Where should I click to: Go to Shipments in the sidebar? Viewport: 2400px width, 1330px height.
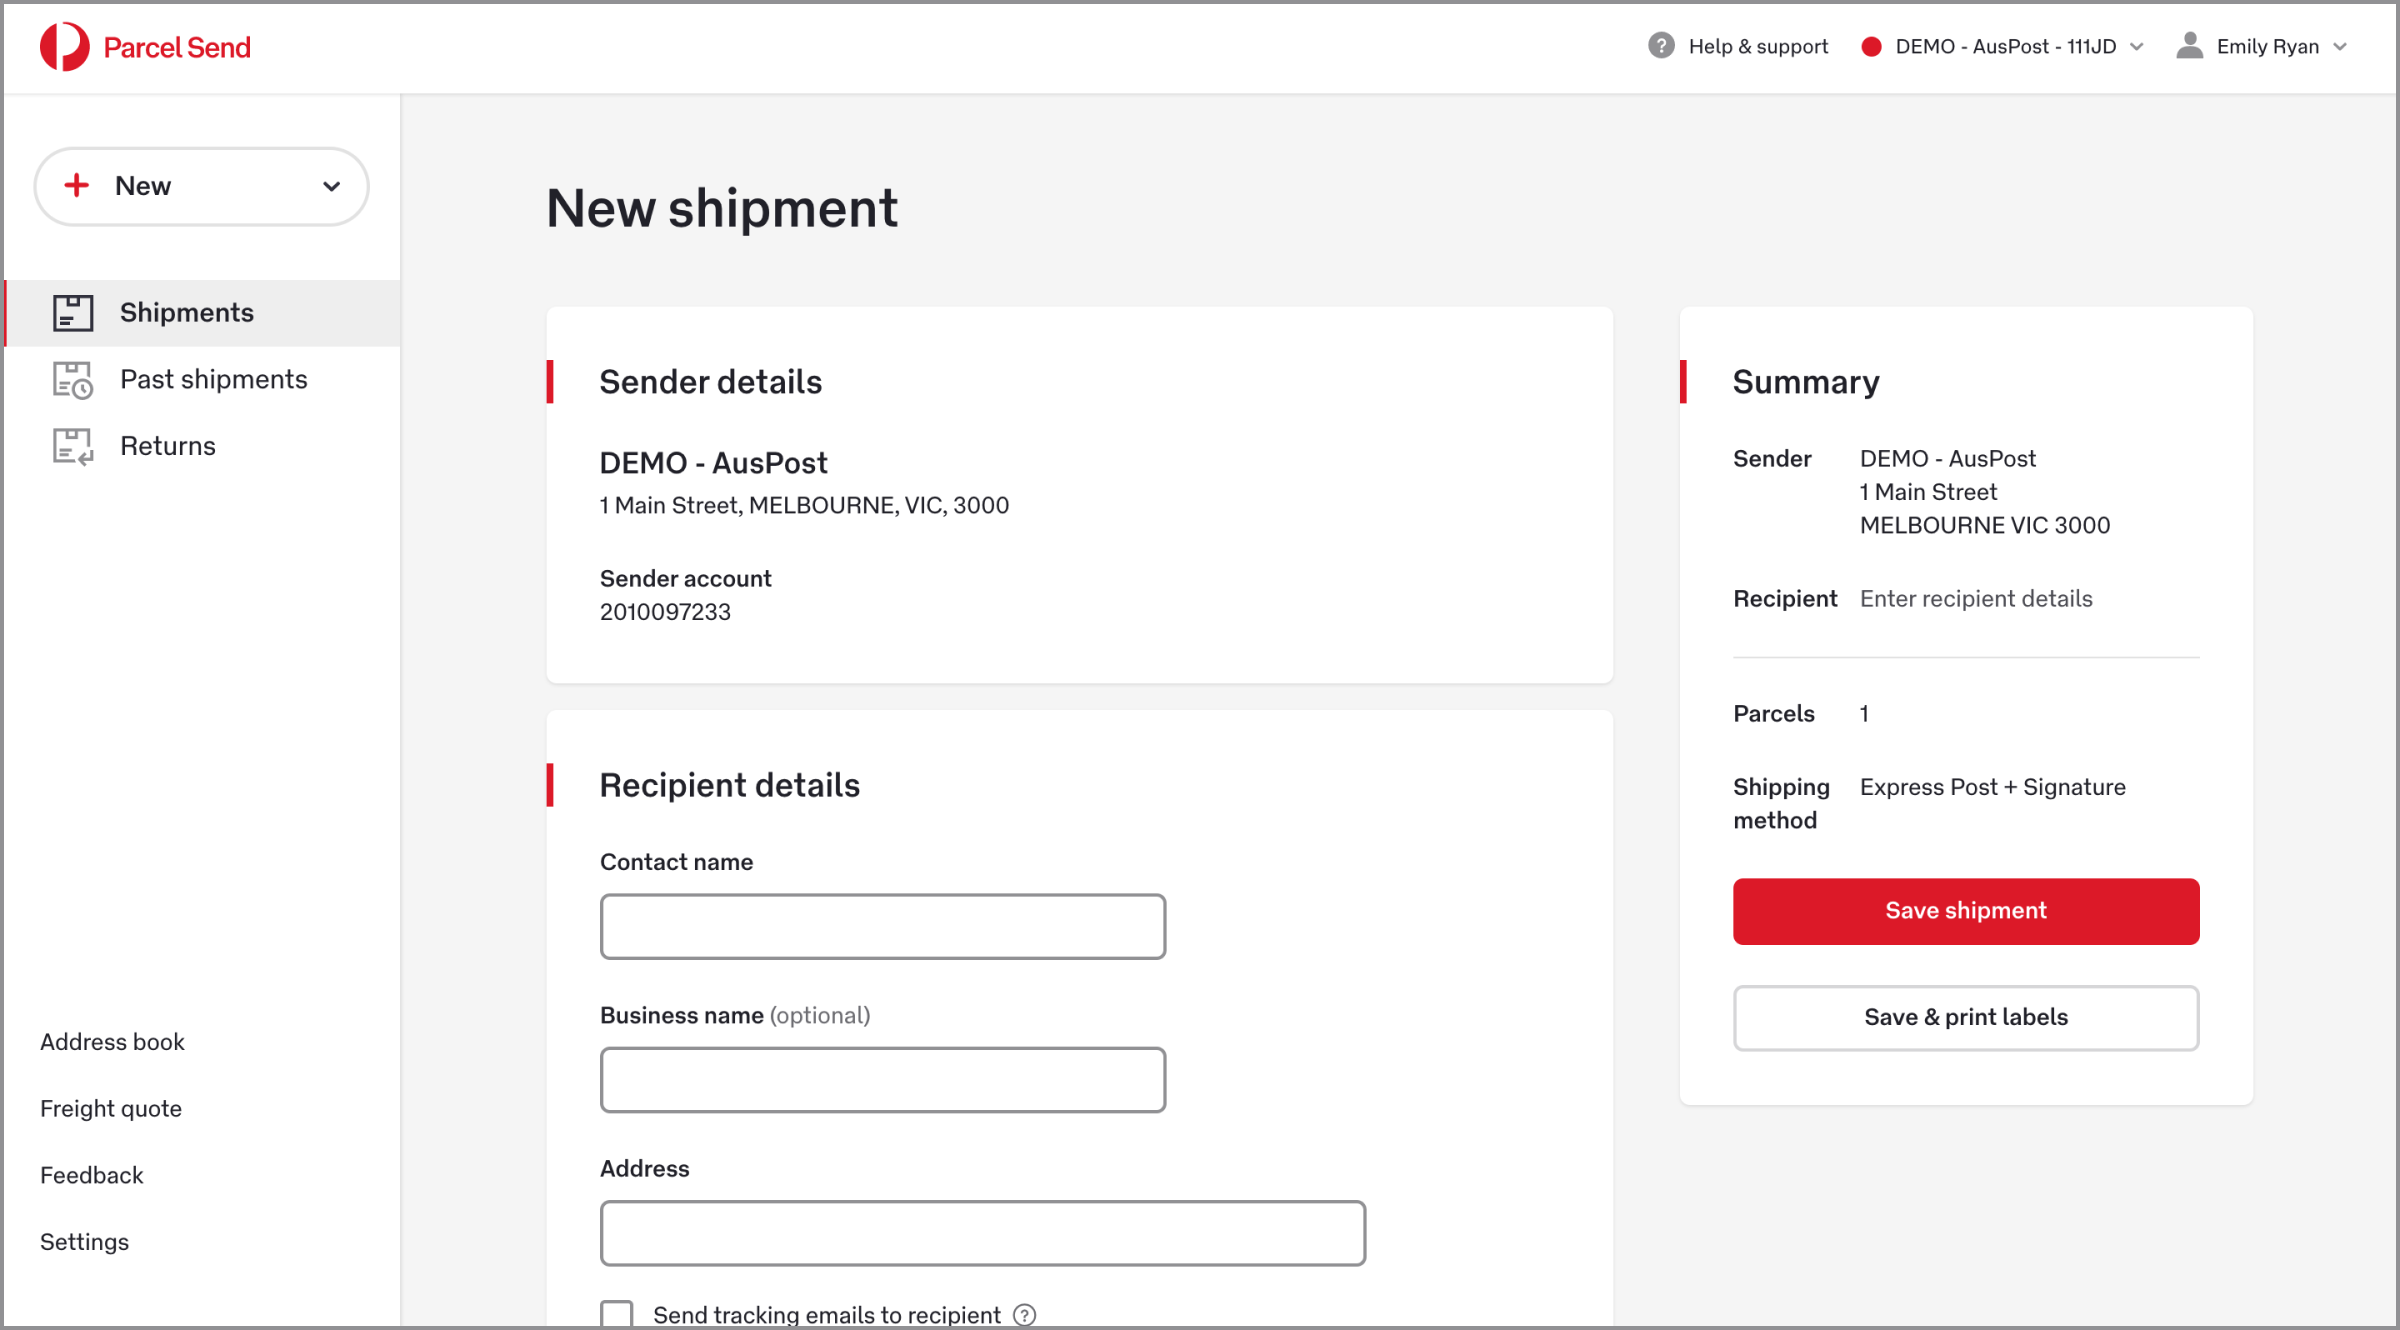204,313
